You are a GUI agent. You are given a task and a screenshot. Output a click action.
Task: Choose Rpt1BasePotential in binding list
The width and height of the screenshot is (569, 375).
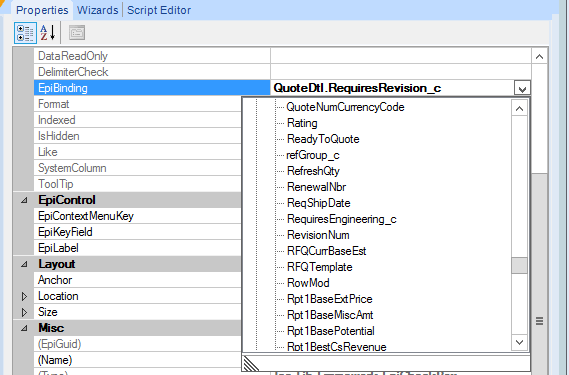[331, 331]
